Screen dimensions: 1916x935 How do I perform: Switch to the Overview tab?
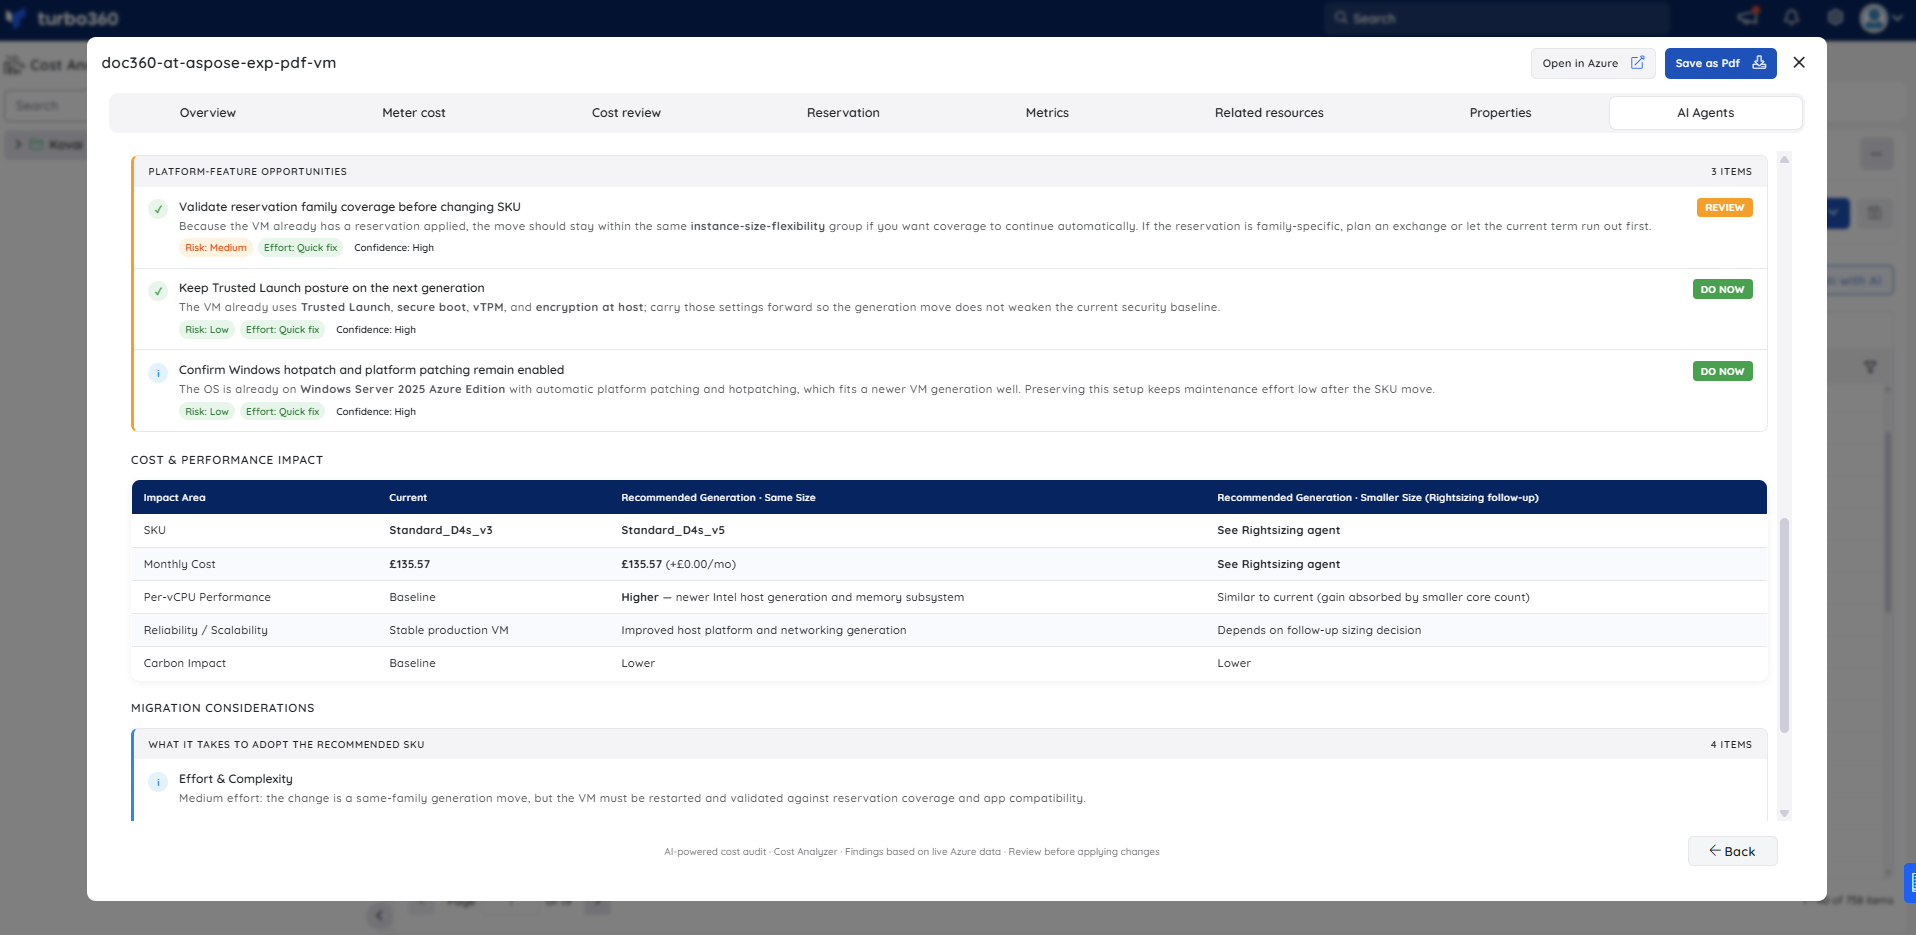(208, 113)
